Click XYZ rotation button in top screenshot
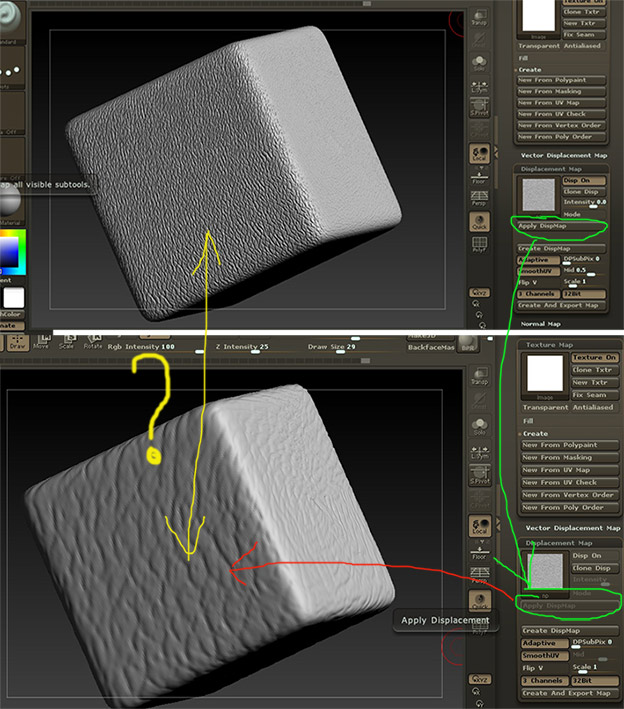The width and height of the screenshot is (624, 709). point(479,293)
